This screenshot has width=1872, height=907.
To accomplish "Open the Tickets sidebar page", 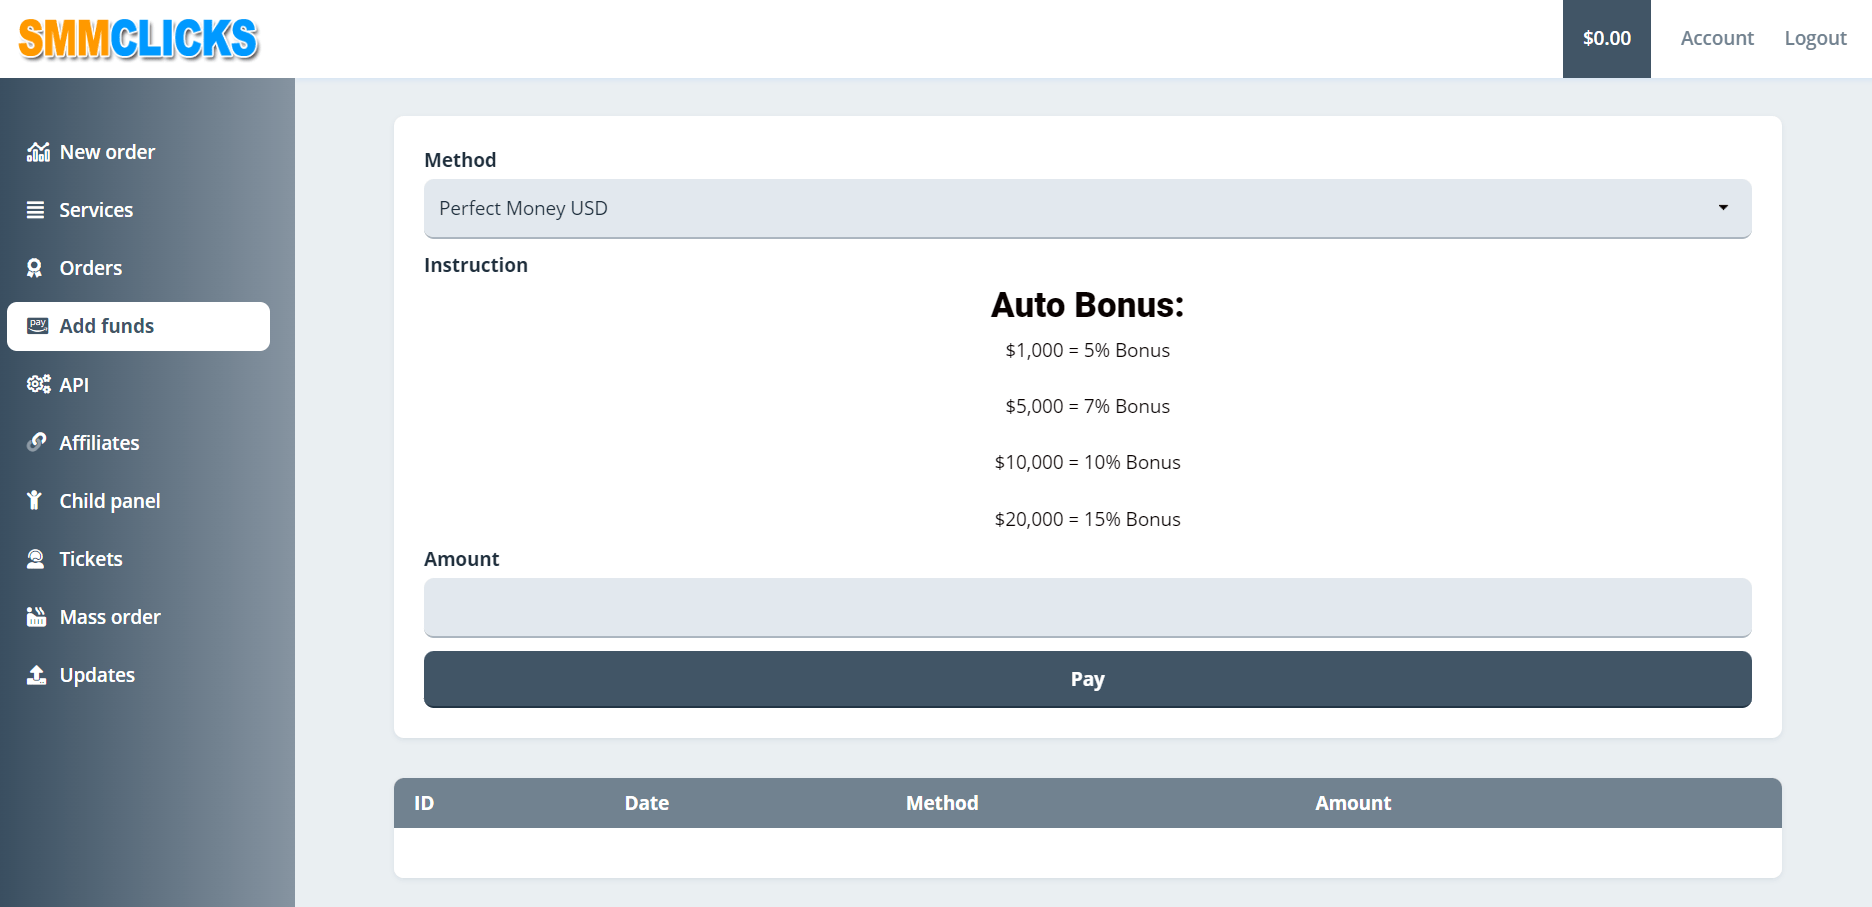I will (x=91, y=559).
